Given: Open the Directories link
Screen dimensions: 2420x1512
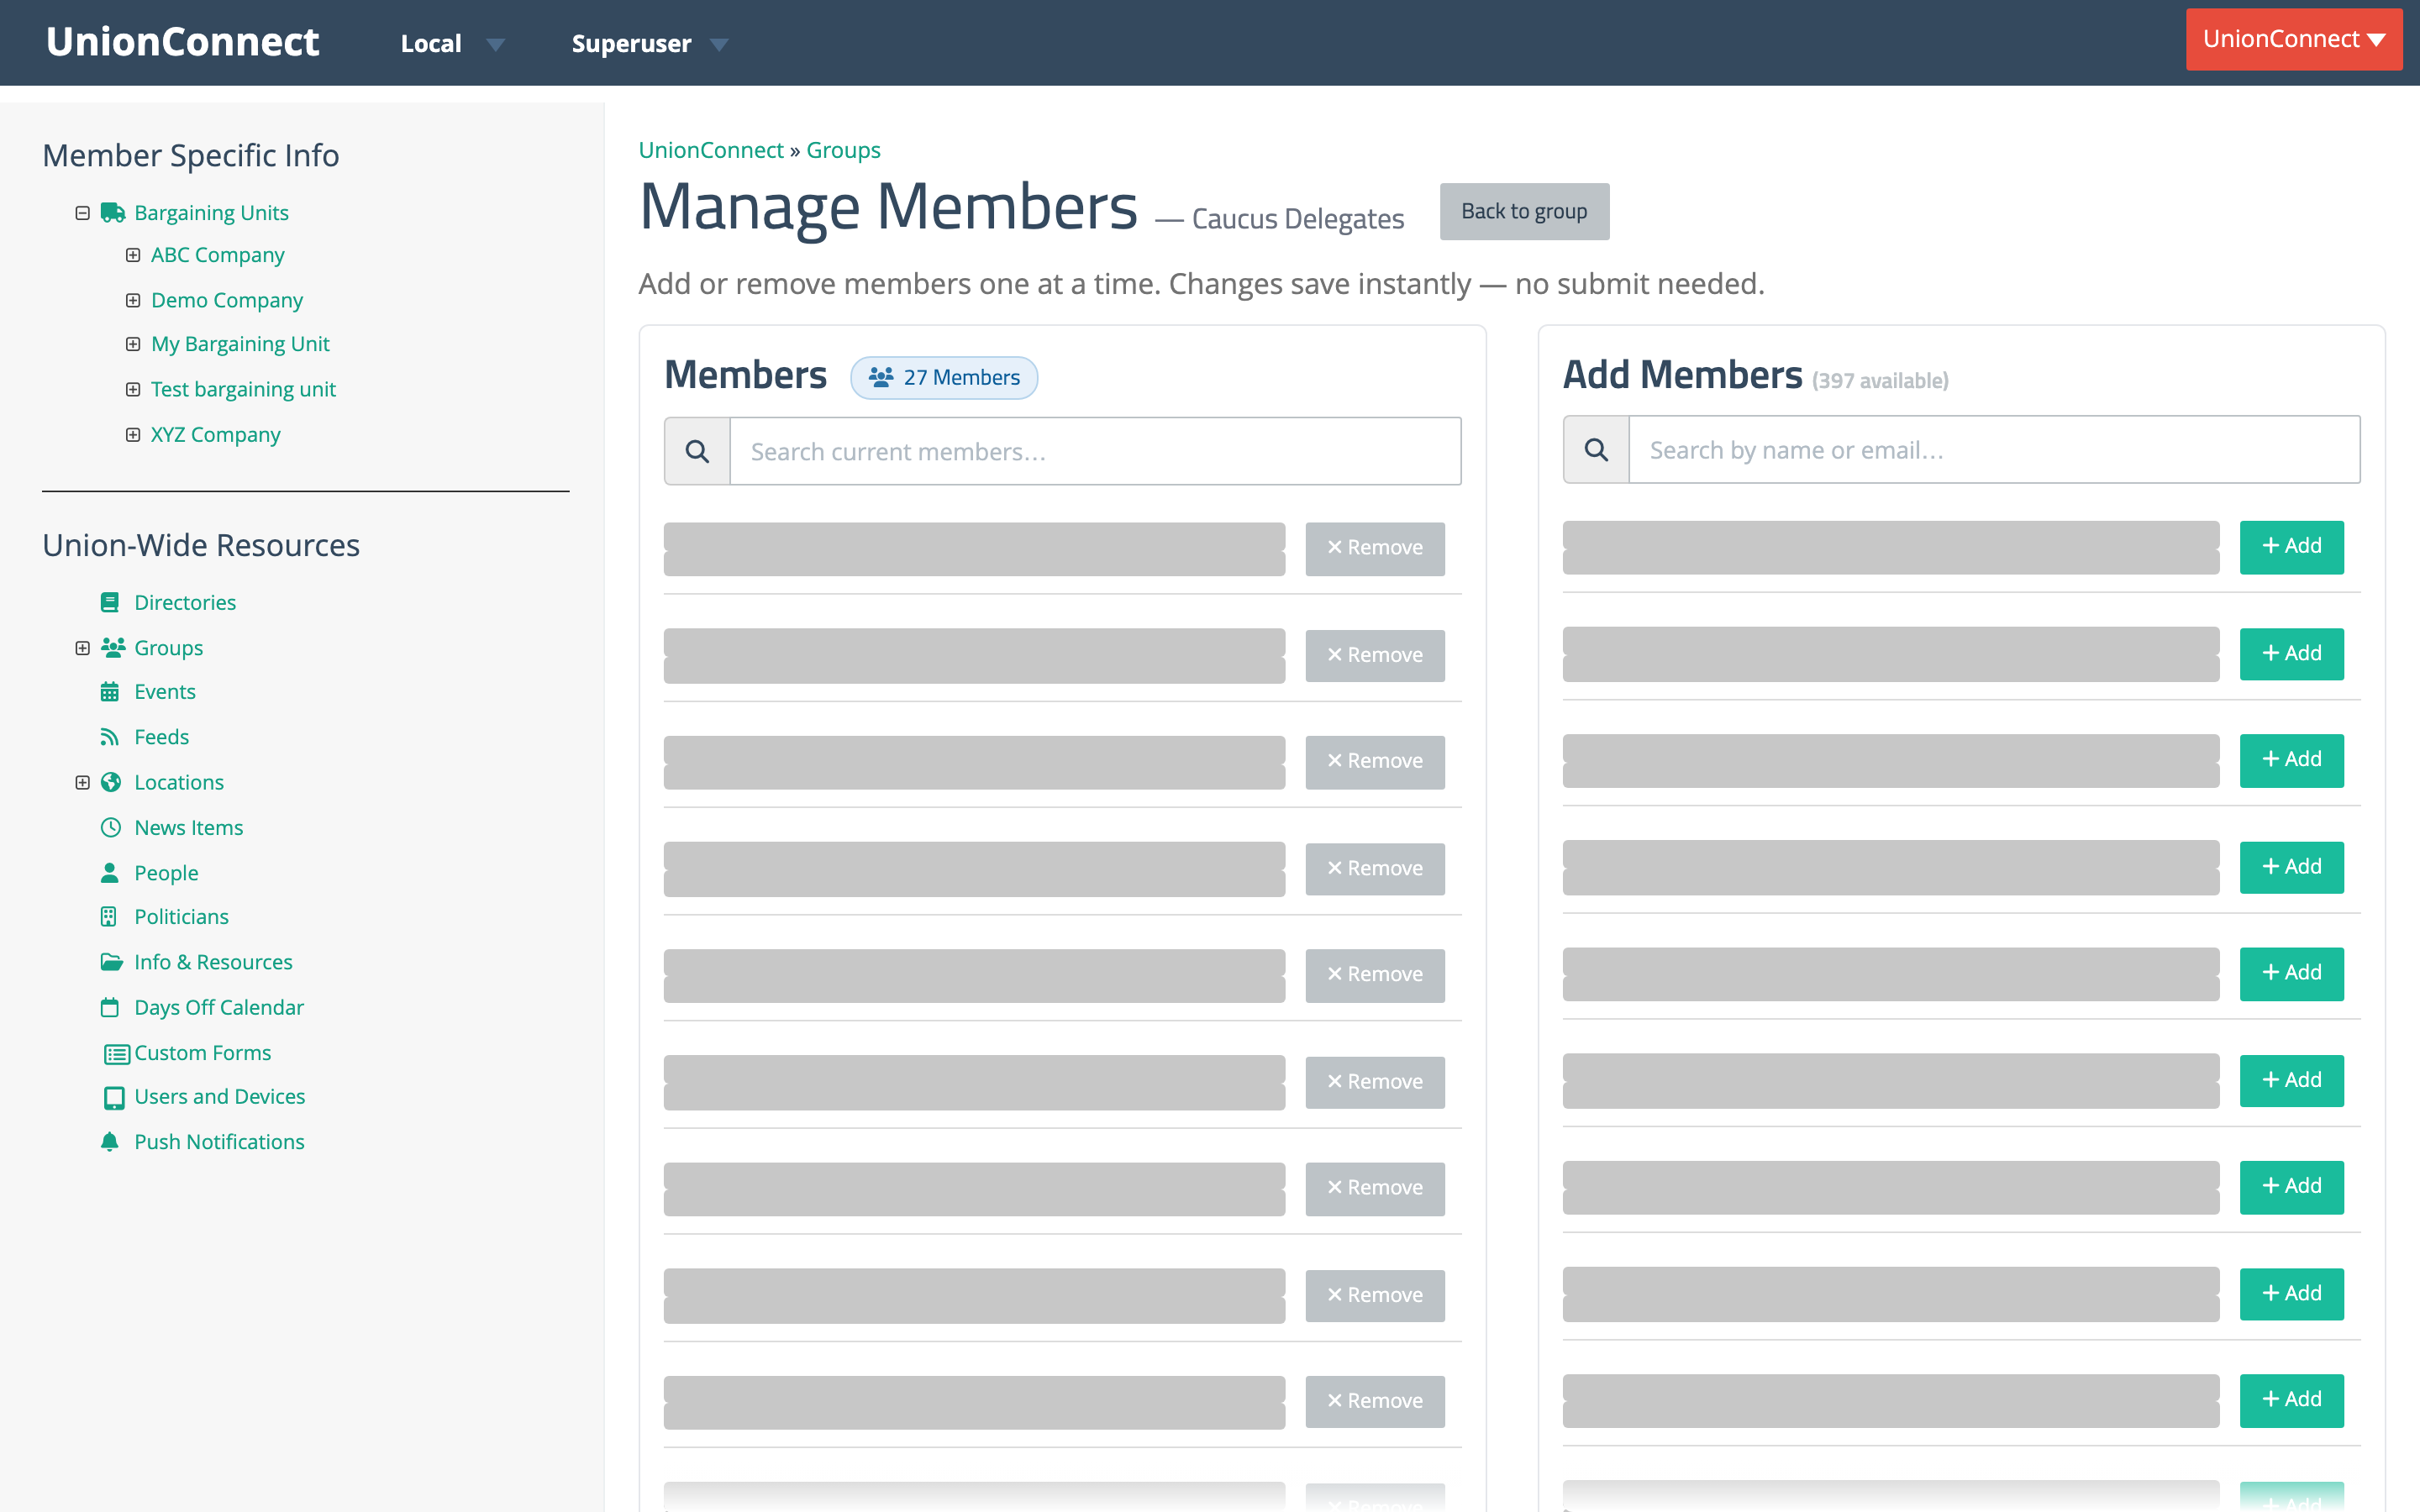Looking at the screenshot, I should click(x=185, y=602).
